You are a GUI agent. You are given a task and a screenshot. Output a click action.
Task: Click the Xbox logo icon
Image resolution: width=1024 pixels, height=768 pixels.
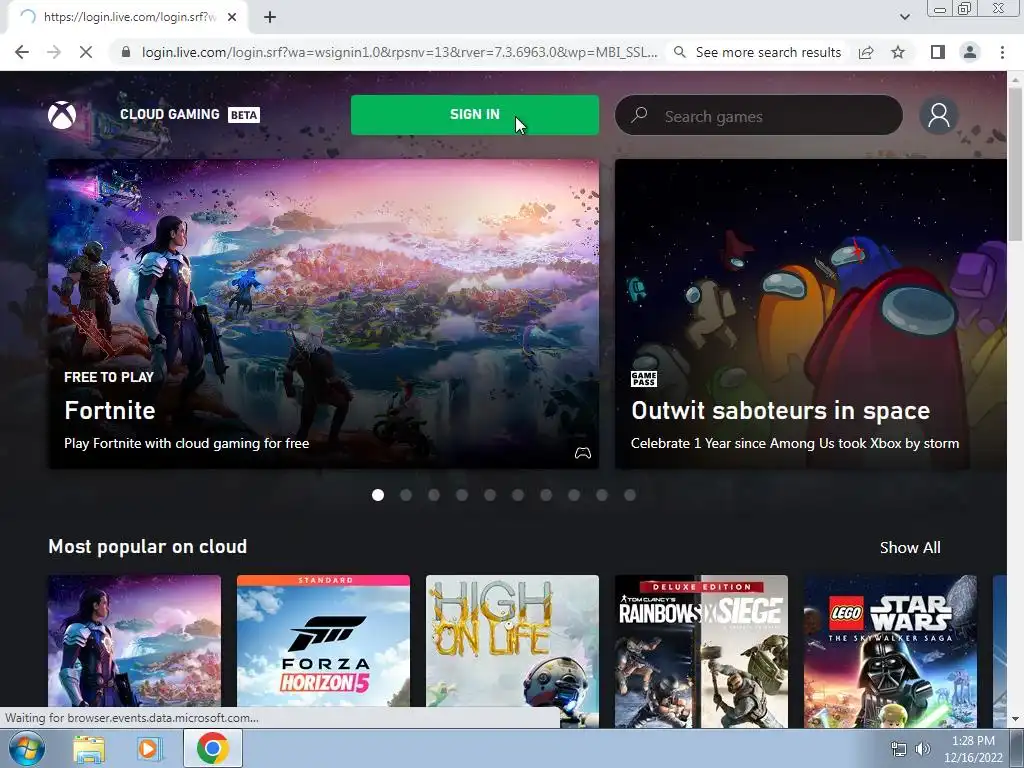click(62, 115)
